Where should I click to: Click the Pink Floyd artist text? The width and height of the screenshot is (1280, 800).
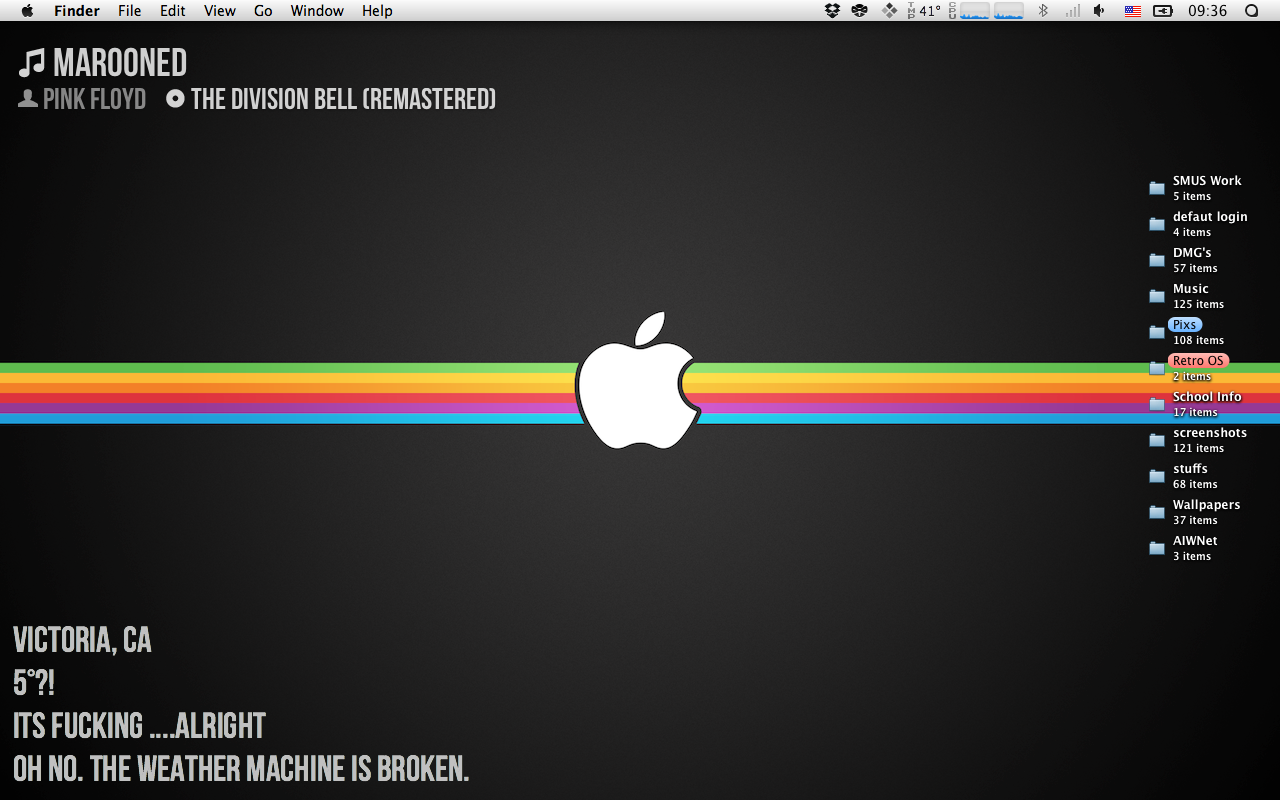point(94,99)
